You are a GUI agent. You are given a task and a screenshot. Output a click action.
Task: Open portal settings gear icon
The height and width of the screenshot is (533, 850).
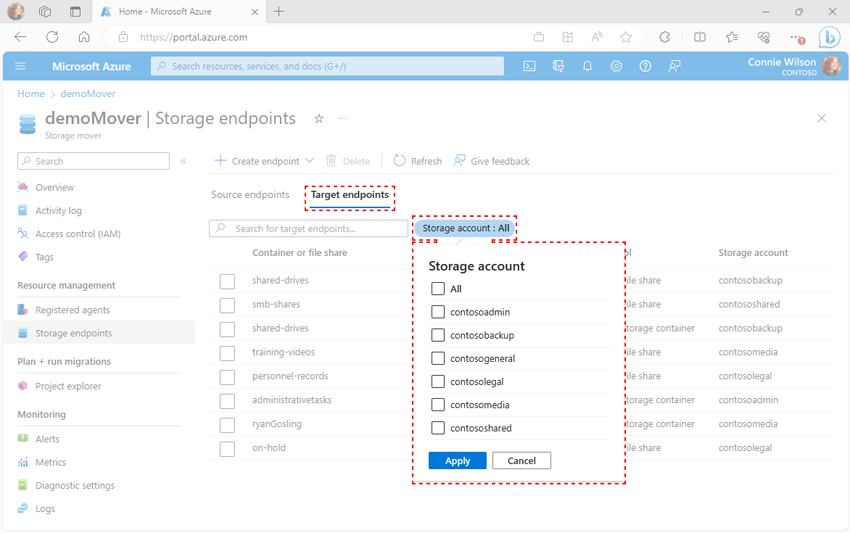coord(616,66)
